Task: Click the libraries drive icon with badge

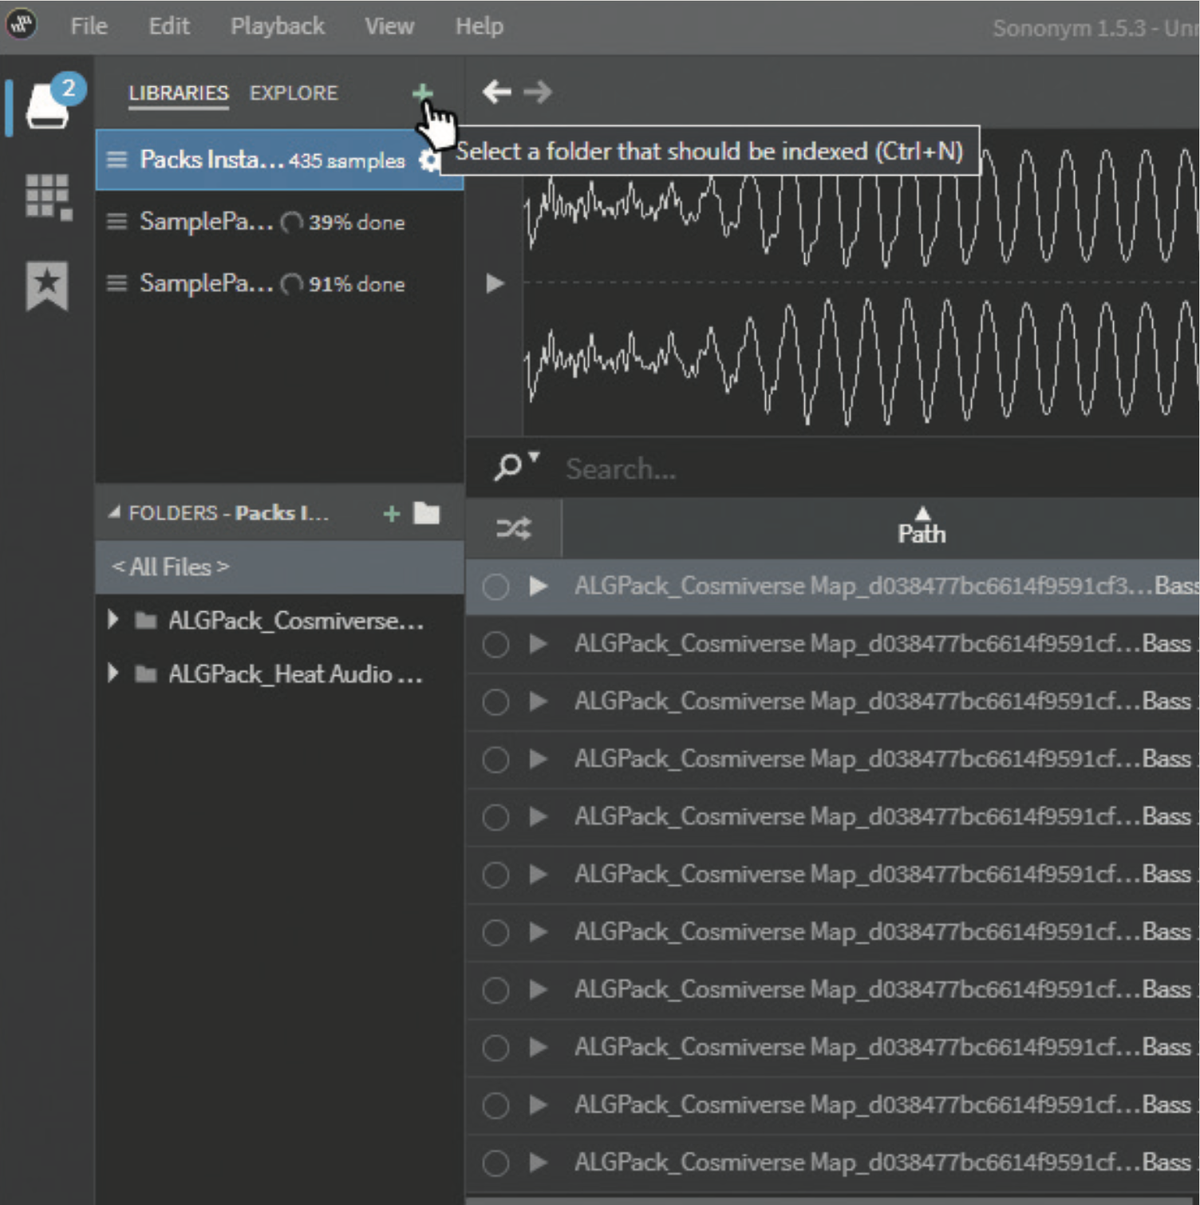Action: [x=48, y=104]
